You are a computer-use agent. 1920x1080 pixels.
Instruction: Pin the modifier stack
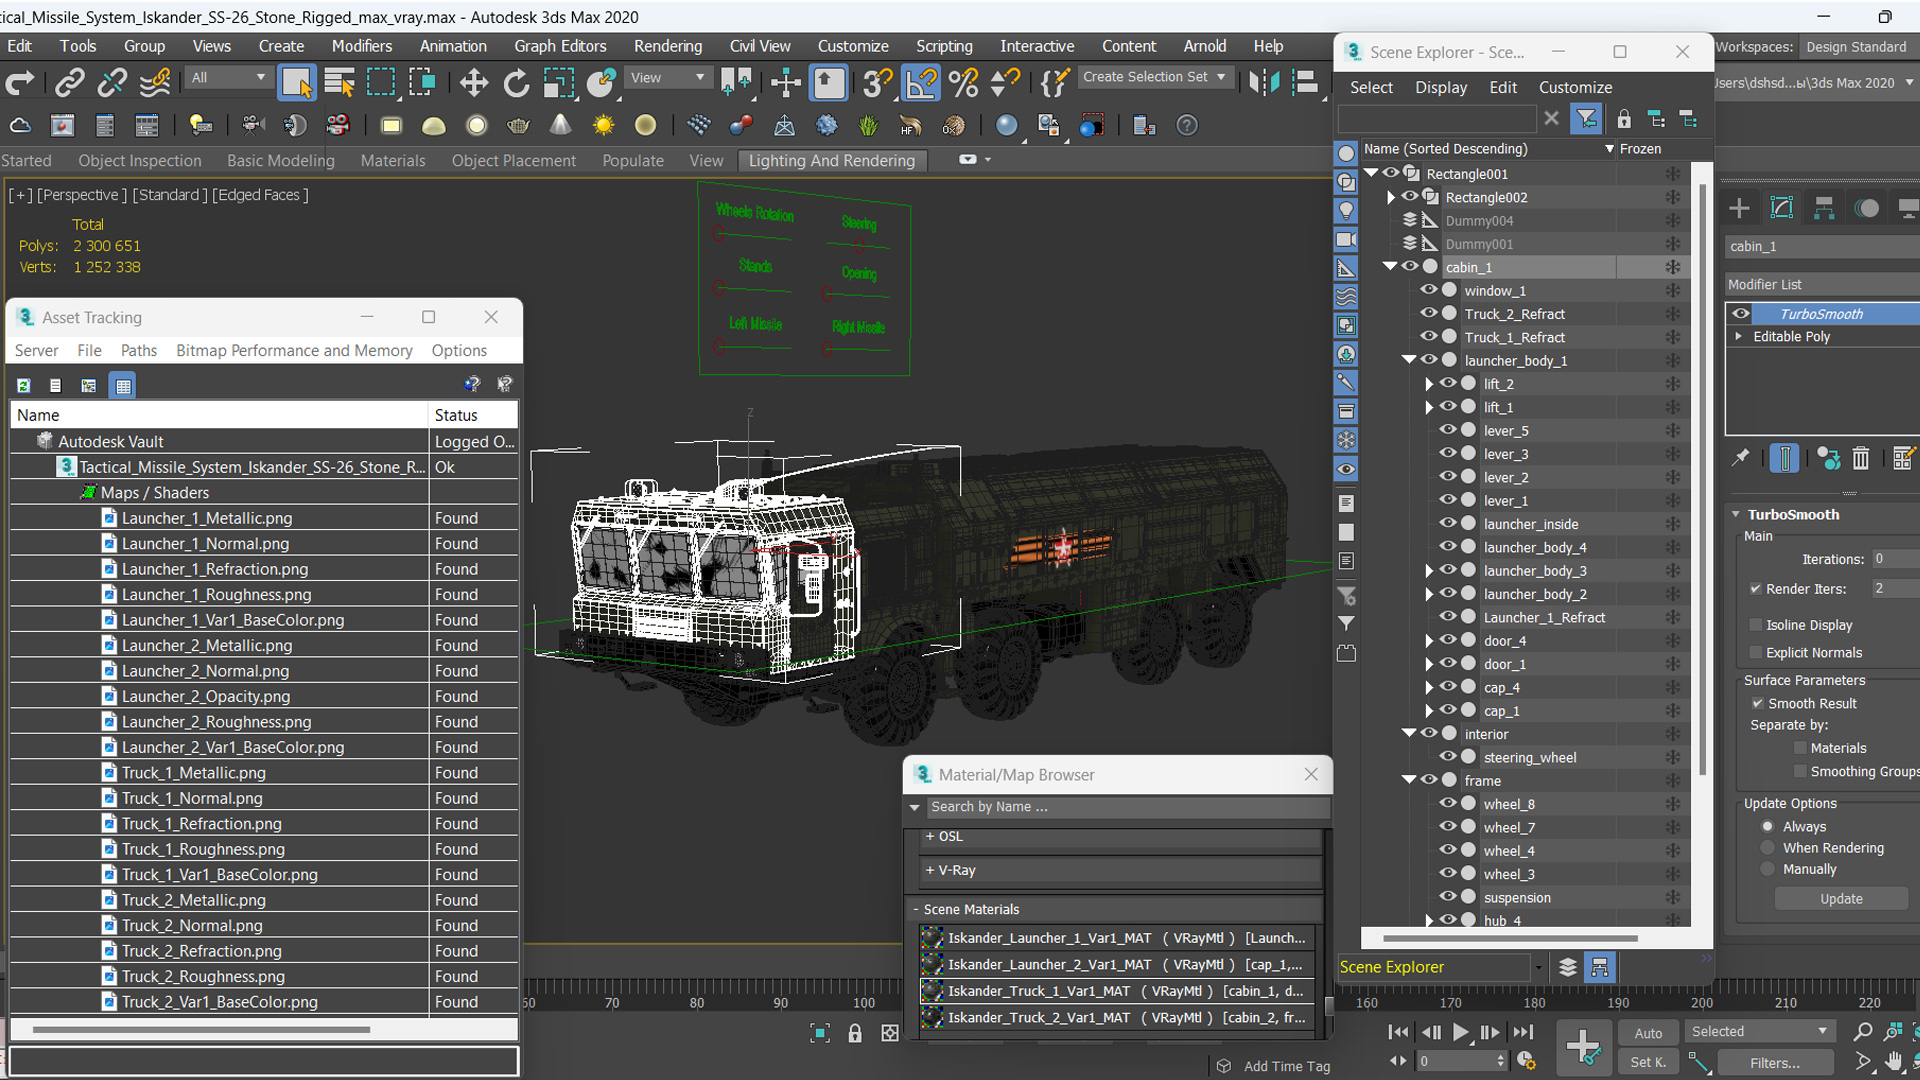pyautogui.click(x=1741, y=458)
